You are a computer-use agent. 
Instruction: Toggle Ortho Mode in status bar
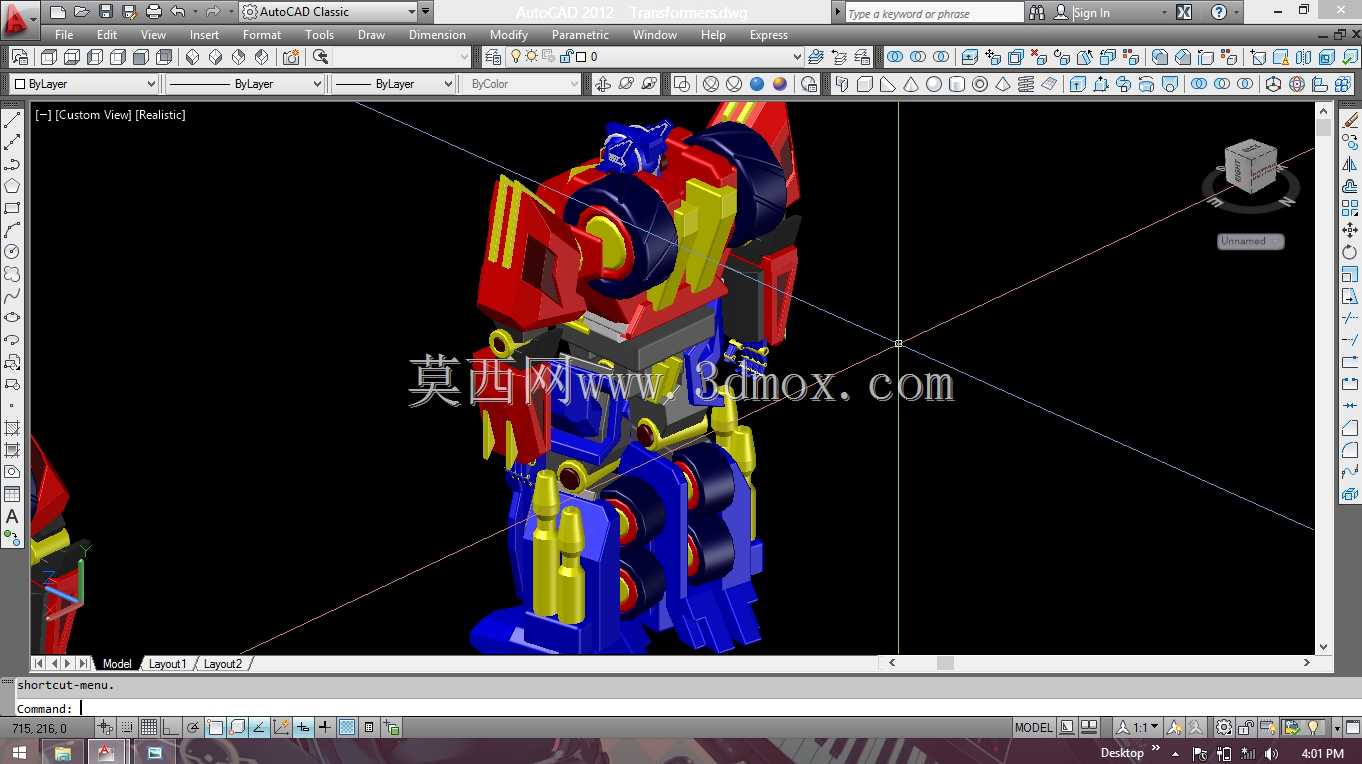(x=171, y=727)
